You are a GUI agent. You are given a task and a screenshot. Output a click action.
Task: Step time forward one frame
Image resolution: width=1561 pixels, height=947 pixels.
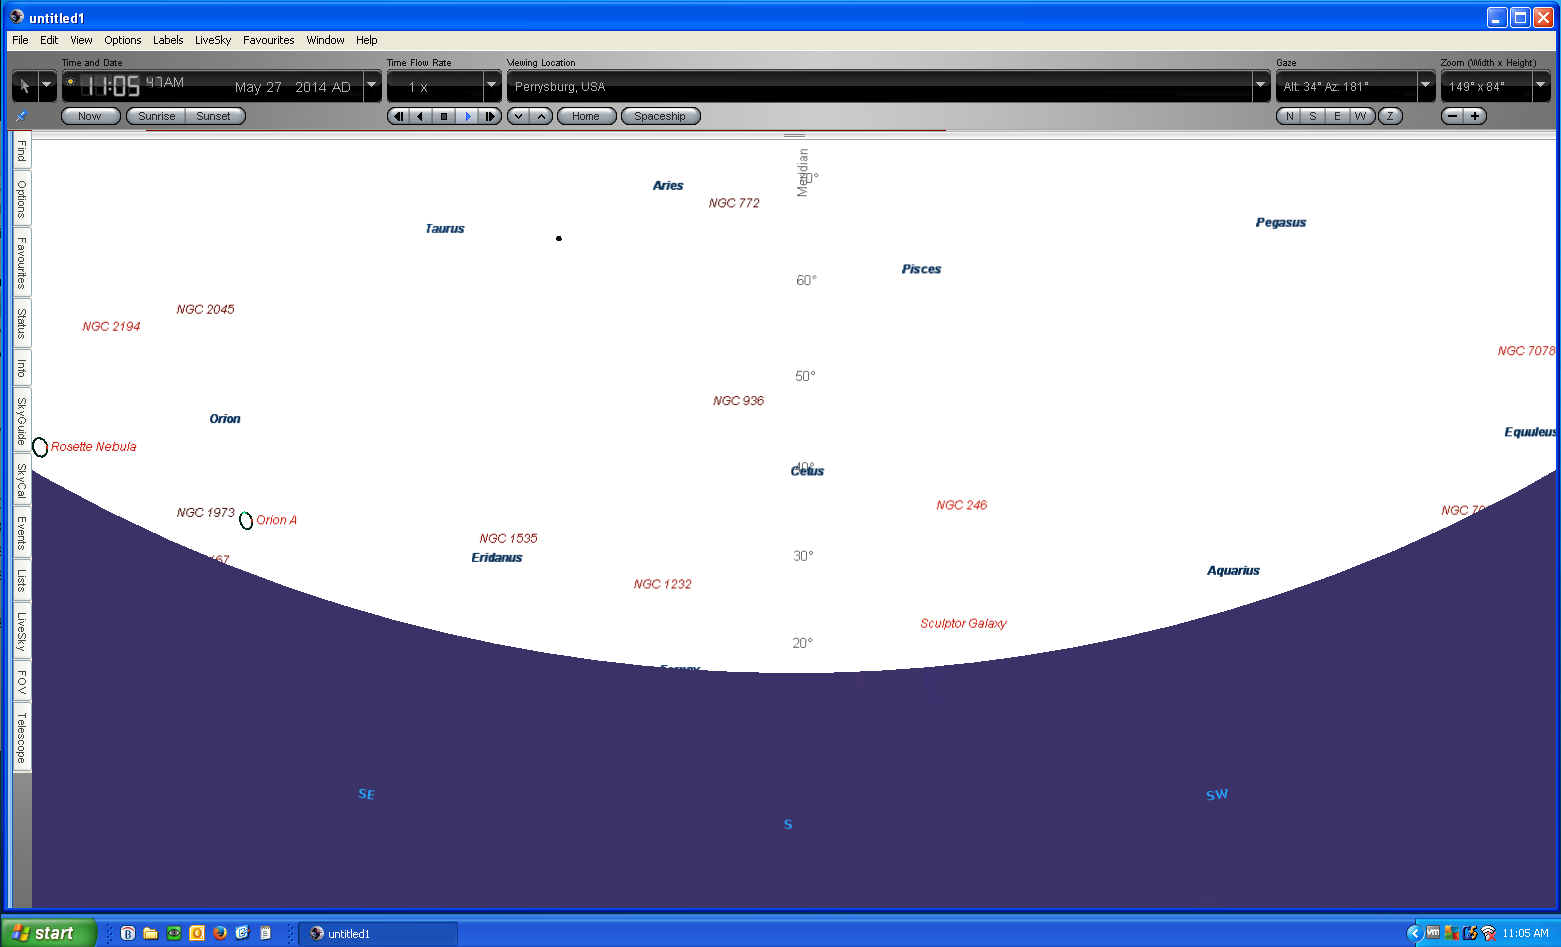coord(490,116)
